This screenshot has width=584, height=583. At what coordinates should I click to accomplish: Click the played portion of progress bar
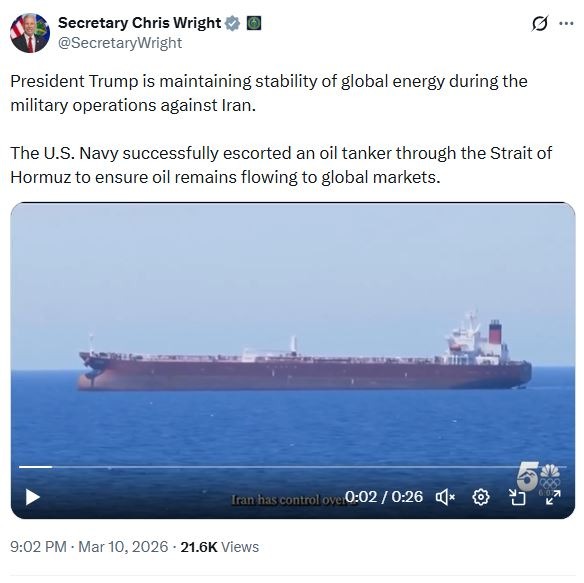point(35,467)
